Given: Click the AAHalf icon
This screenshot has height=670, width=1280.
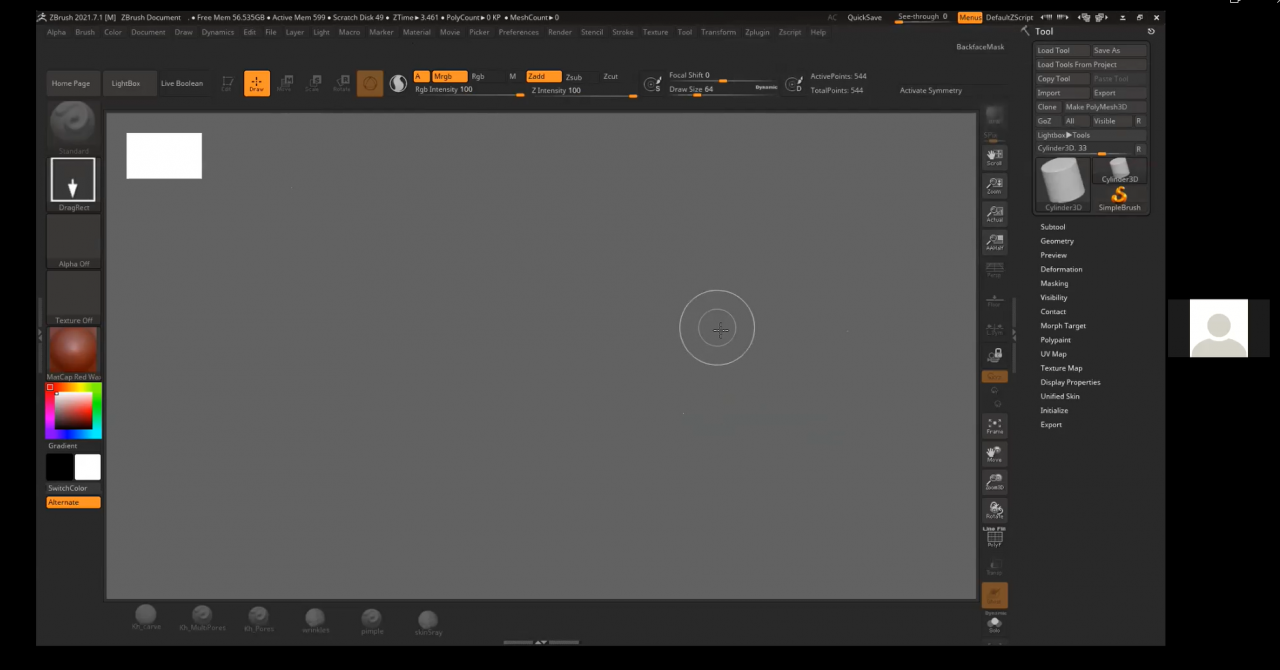Looking at the screenshot, I should (x=994, y=241).
